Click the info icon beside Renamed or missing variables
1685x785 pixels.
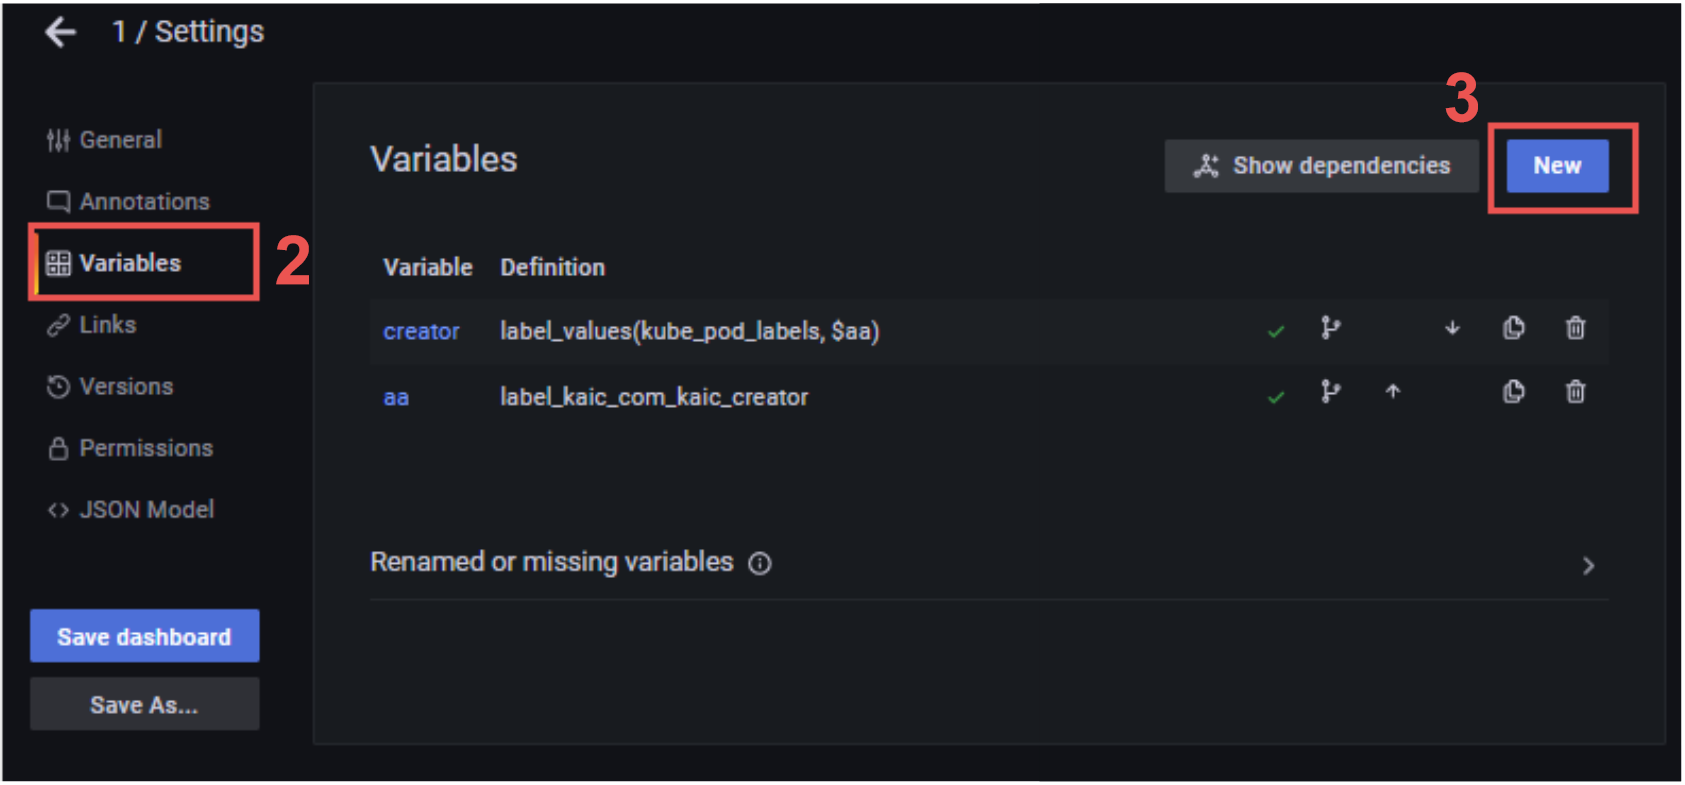point(760,564)
